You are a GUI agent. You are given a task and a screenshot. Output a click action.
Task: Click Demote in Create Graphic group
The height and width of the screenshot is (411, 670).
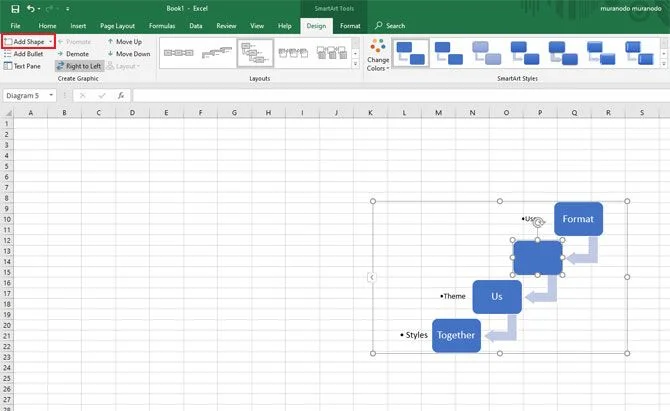(x=73, y=54)
